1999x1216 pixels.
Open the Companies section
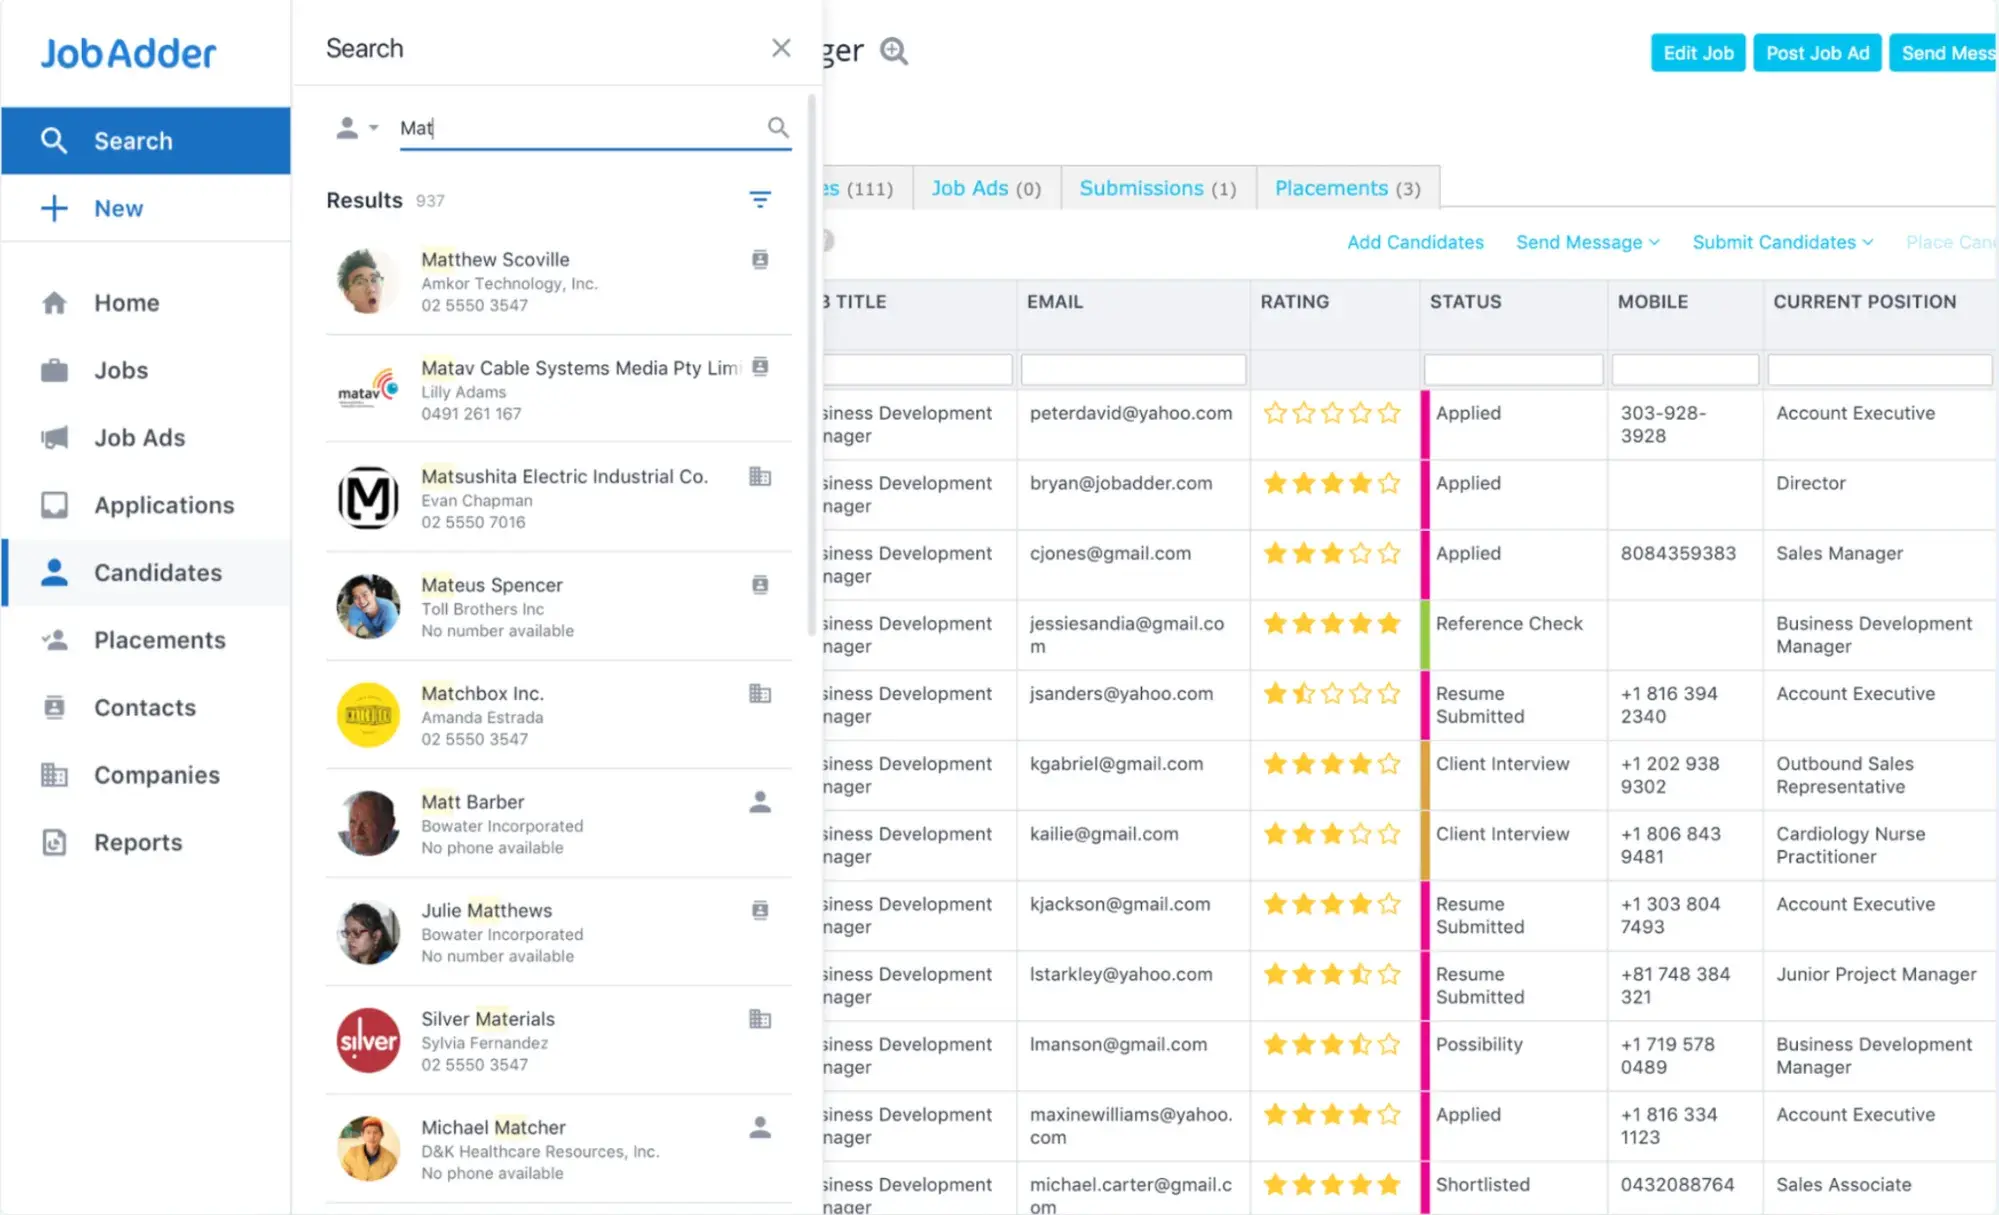click(157, 775)
